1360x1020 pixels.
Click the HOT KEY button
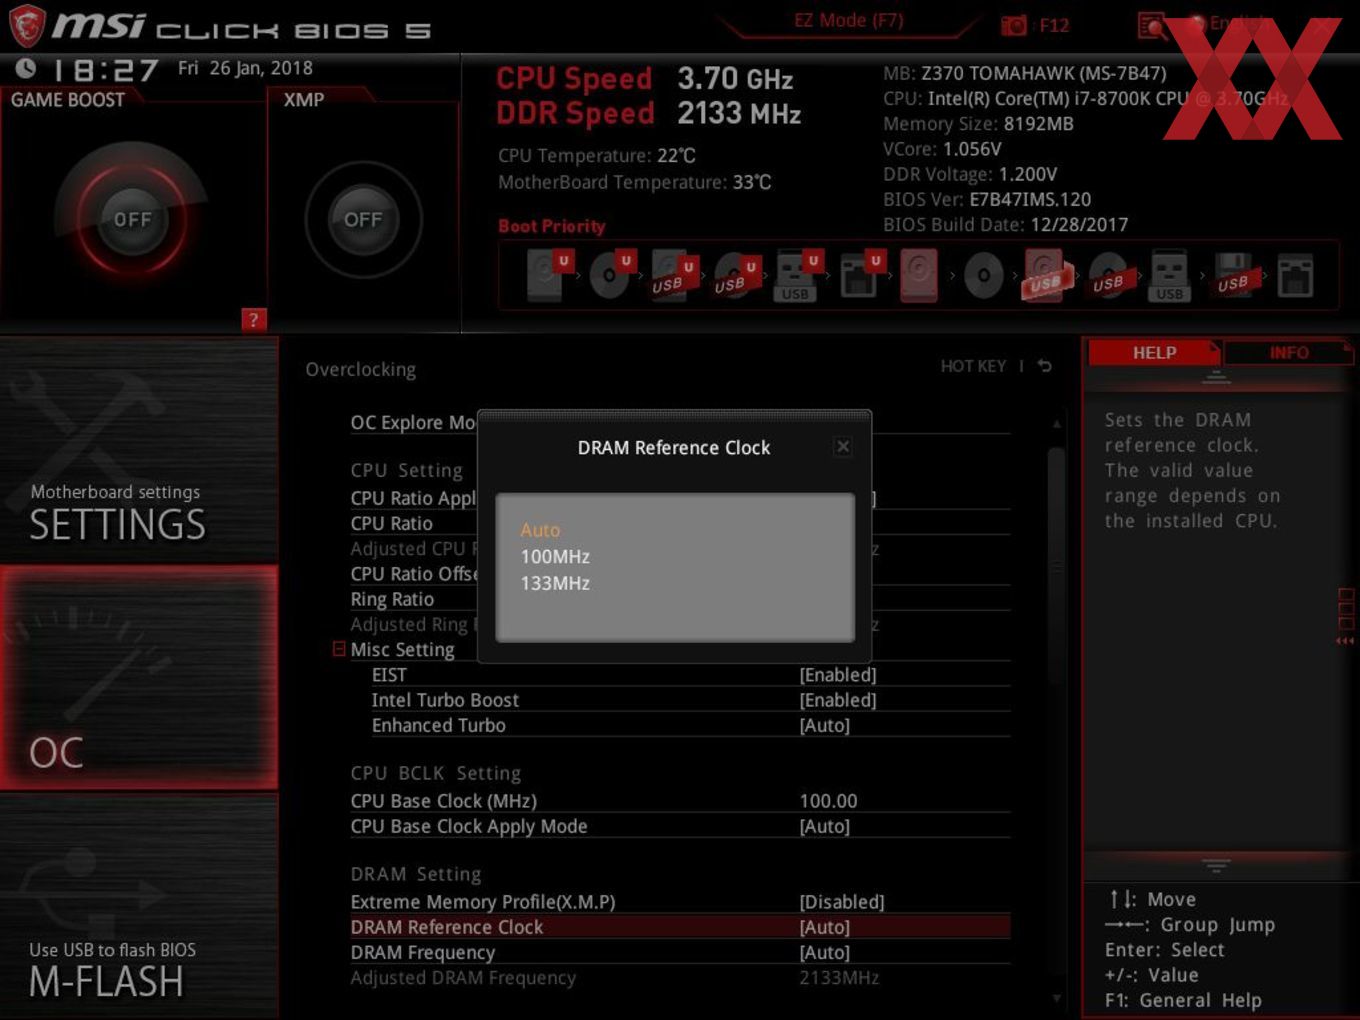(972, 366)
